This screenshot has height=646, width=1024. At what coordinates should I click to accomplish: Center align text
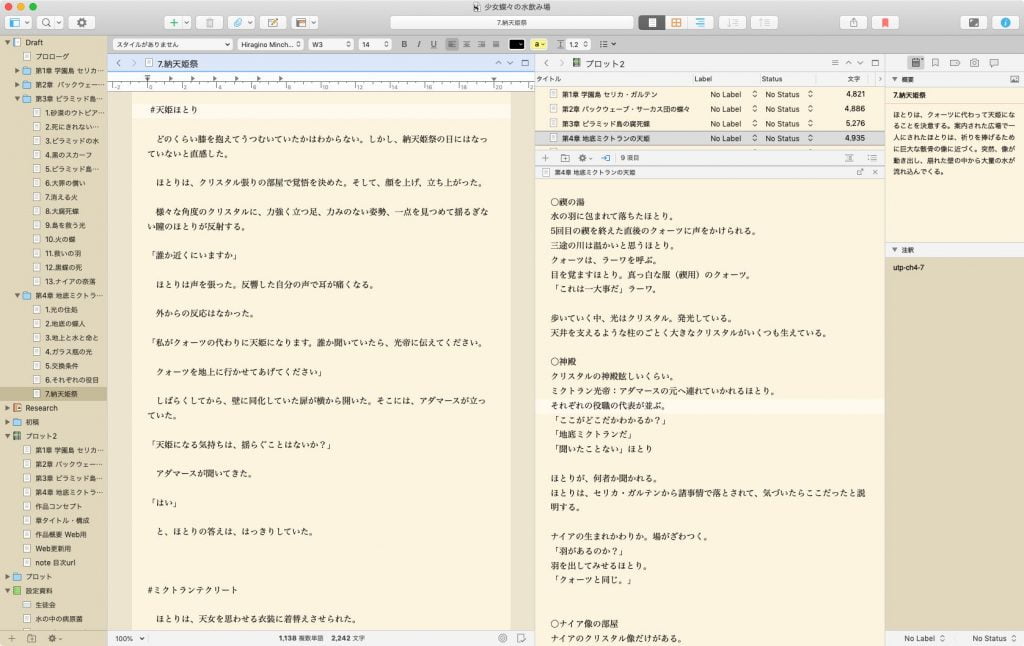pyautogui.click(x=466, y=44)
